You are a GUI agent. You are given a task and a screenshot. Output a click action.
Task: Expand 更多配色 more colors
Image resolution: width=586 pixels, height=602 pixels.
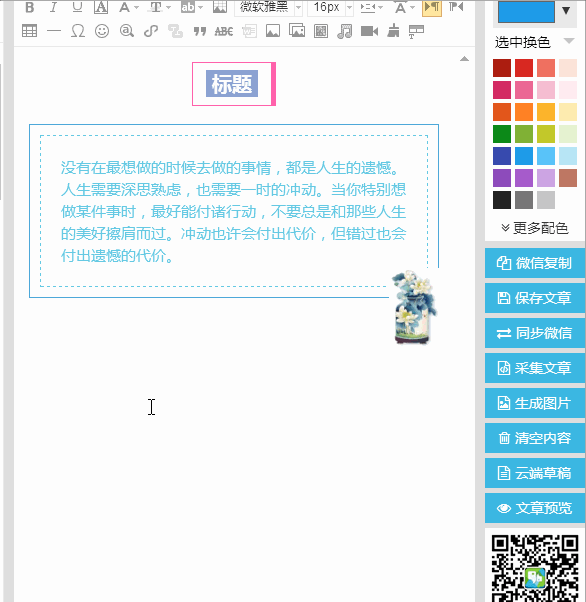(x=535, y=228)
